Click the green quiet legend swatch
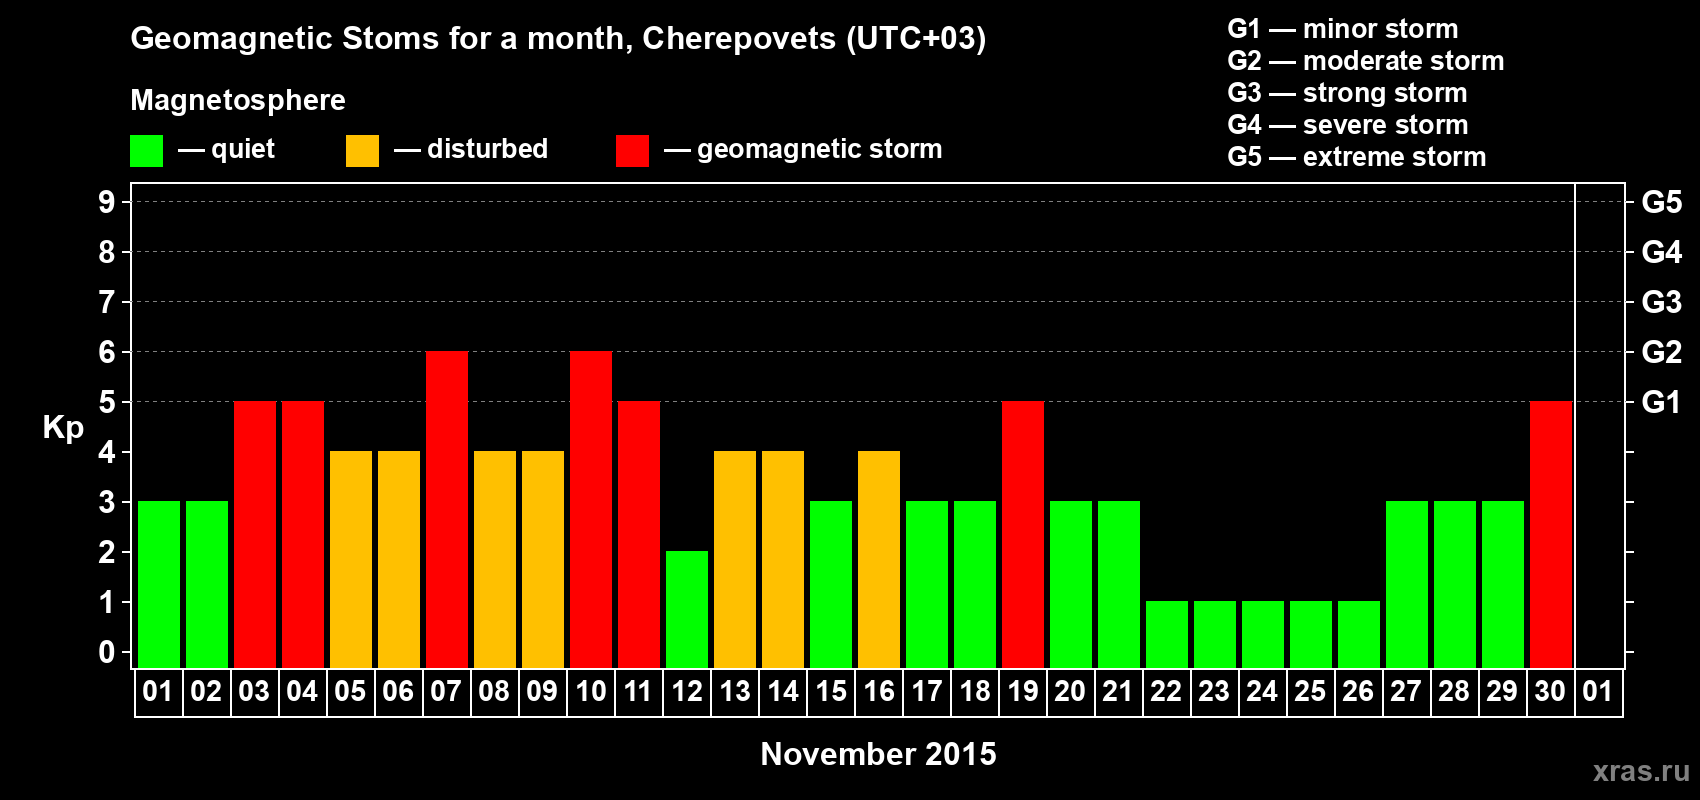This screenshot has width=1700, height=800. click(x=146, y=151)
